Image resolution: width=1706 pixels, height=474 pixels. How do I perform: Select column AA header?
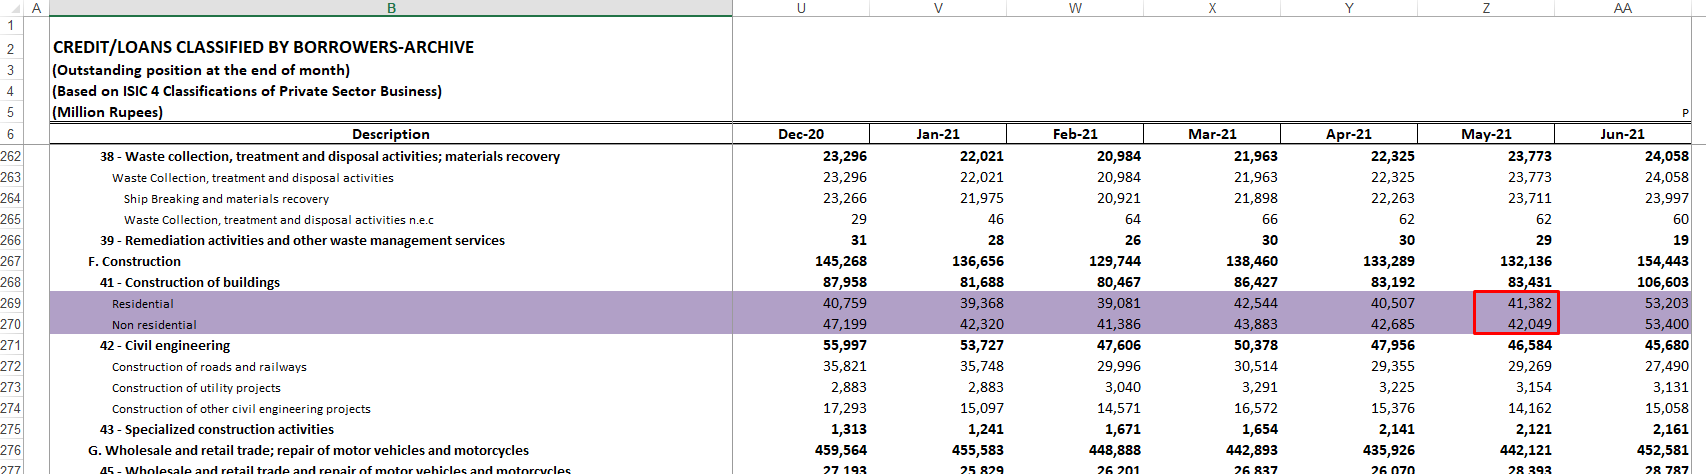(x=1623, y=8)
